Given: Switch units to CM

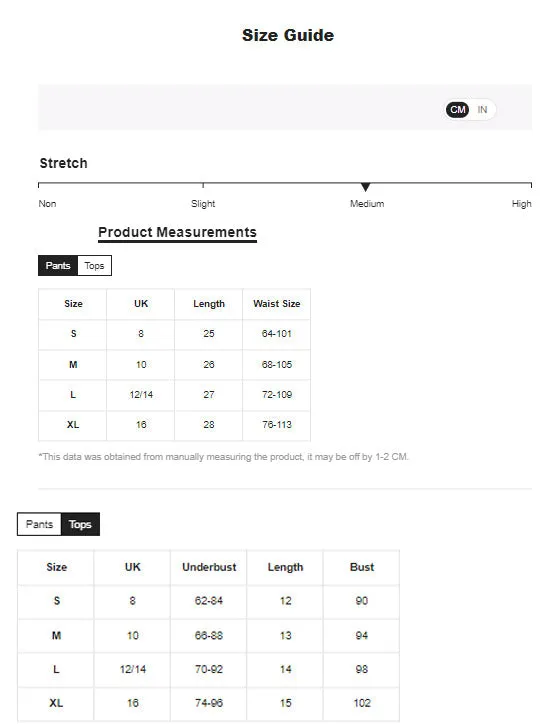Looking at the screenshot, I should click(x=458, y=109).
